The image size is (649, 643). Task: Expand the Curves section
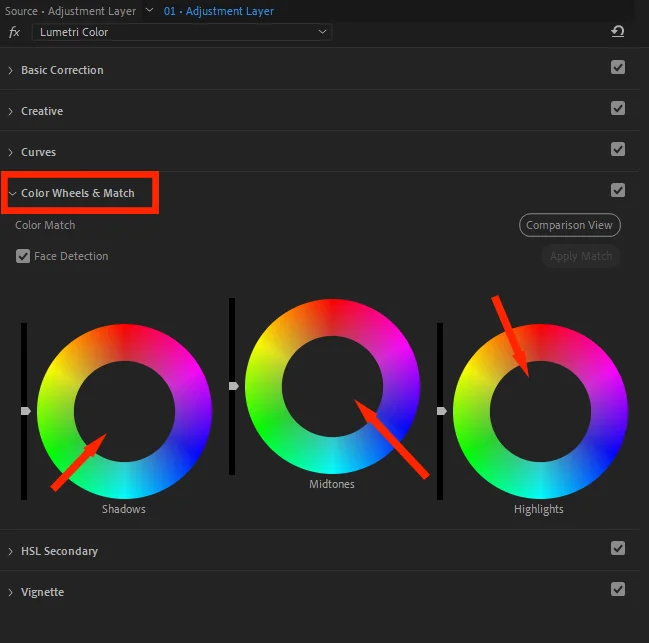[x=11, y=152]
